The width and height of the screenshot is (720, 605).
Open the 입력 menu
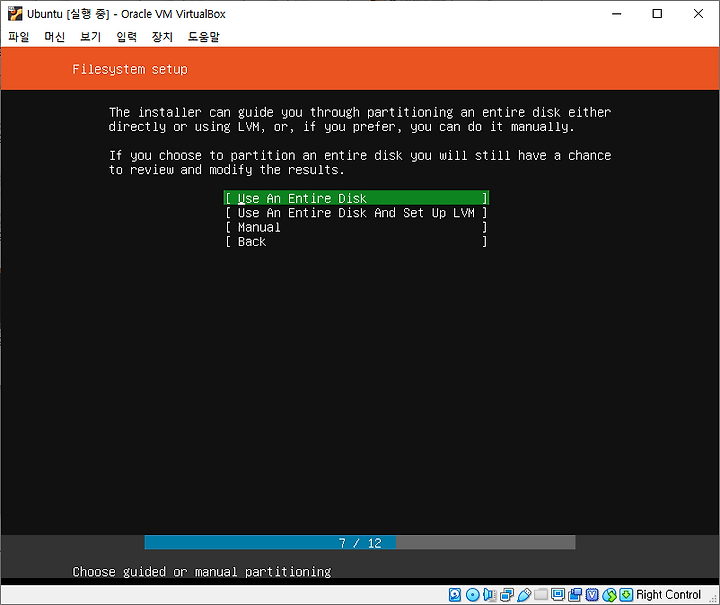tap(126, 37)
